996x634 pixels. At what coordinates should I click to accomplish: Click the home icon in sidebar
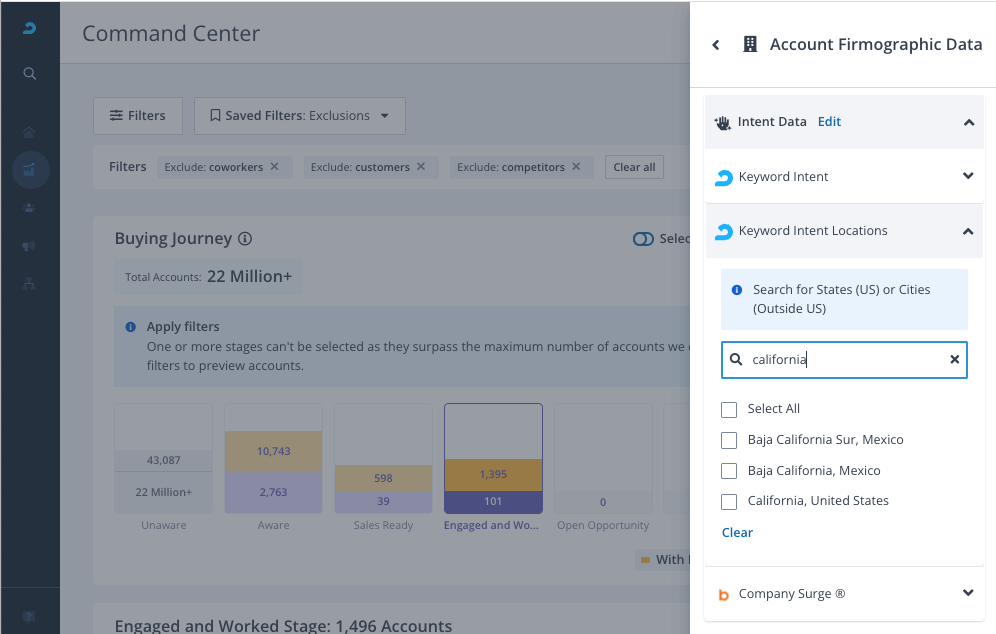coord(30,132)
